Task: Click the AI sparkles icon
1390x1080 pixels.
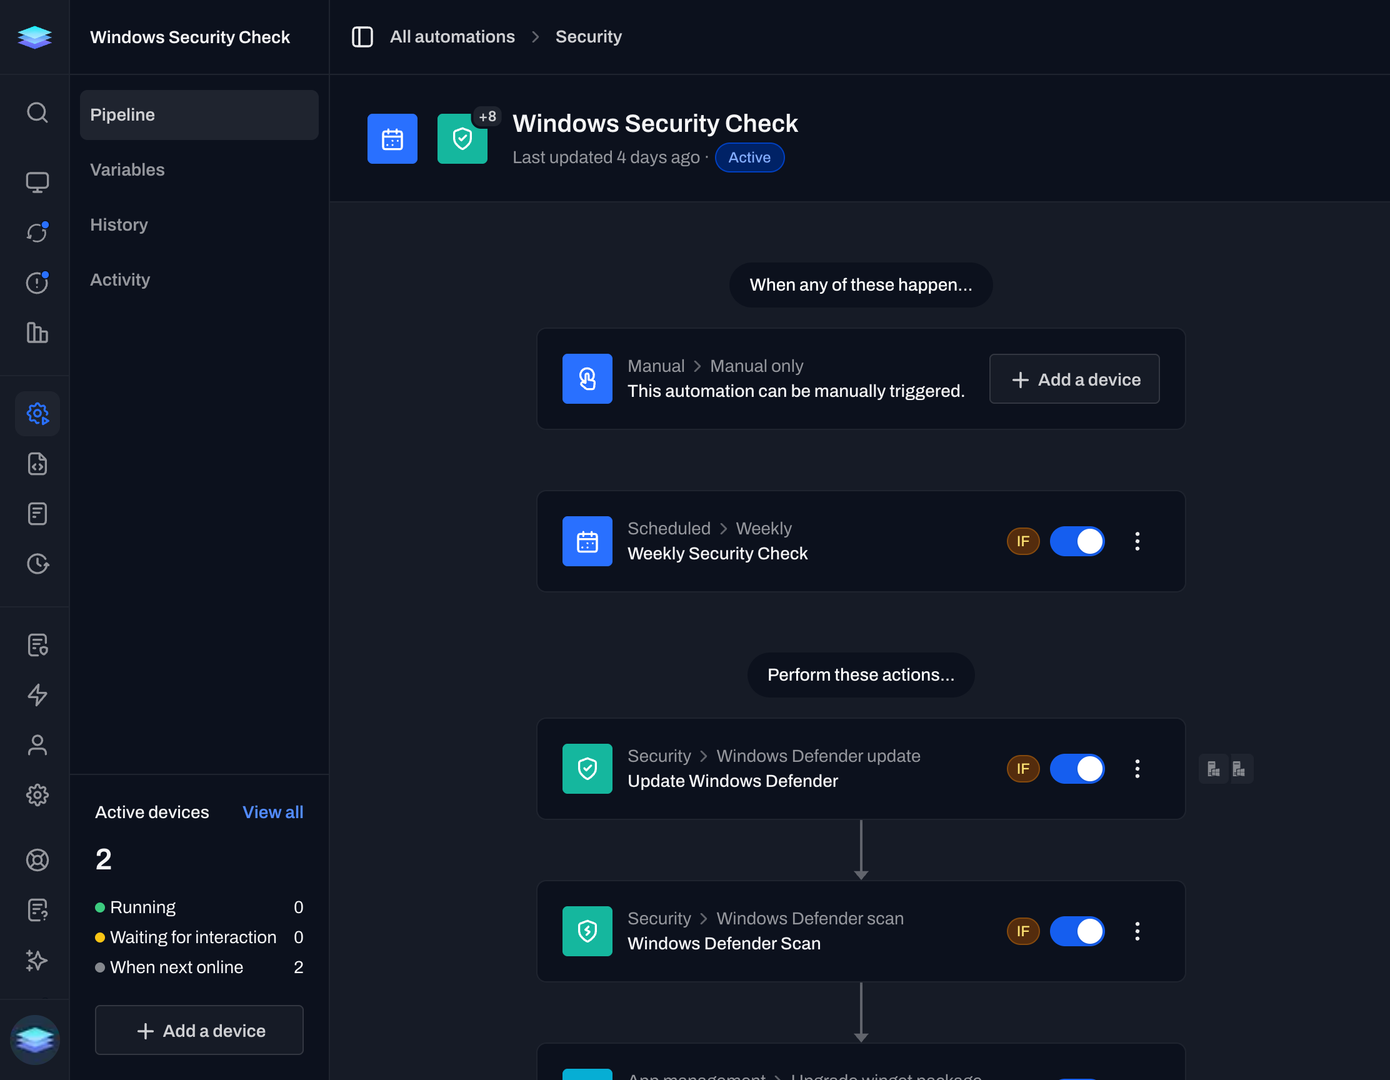Action: coord(37,960)
